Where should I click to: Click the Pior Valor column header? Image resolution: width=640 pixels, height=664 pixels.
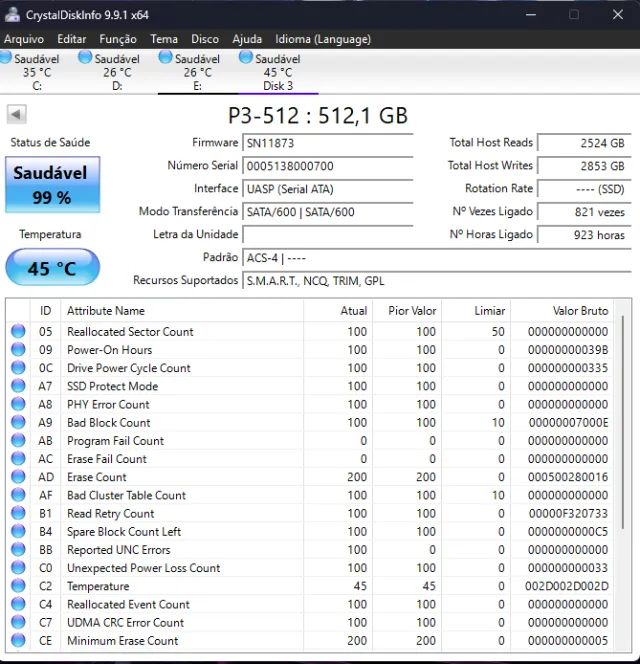pyautogui.click(x=407, y=311)
